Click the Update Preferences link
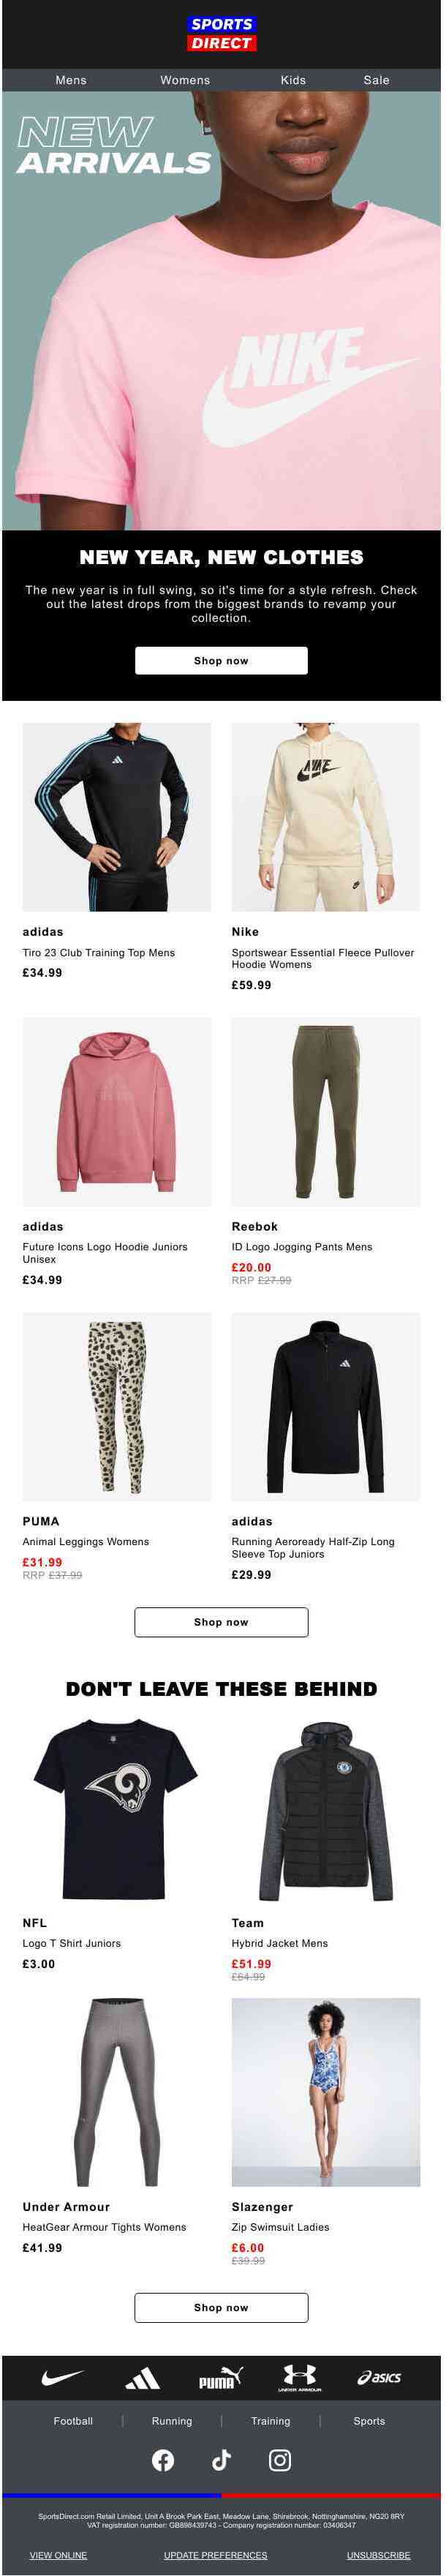The width and height of the screenshot is (446, 2576). tap(216, 2554)
